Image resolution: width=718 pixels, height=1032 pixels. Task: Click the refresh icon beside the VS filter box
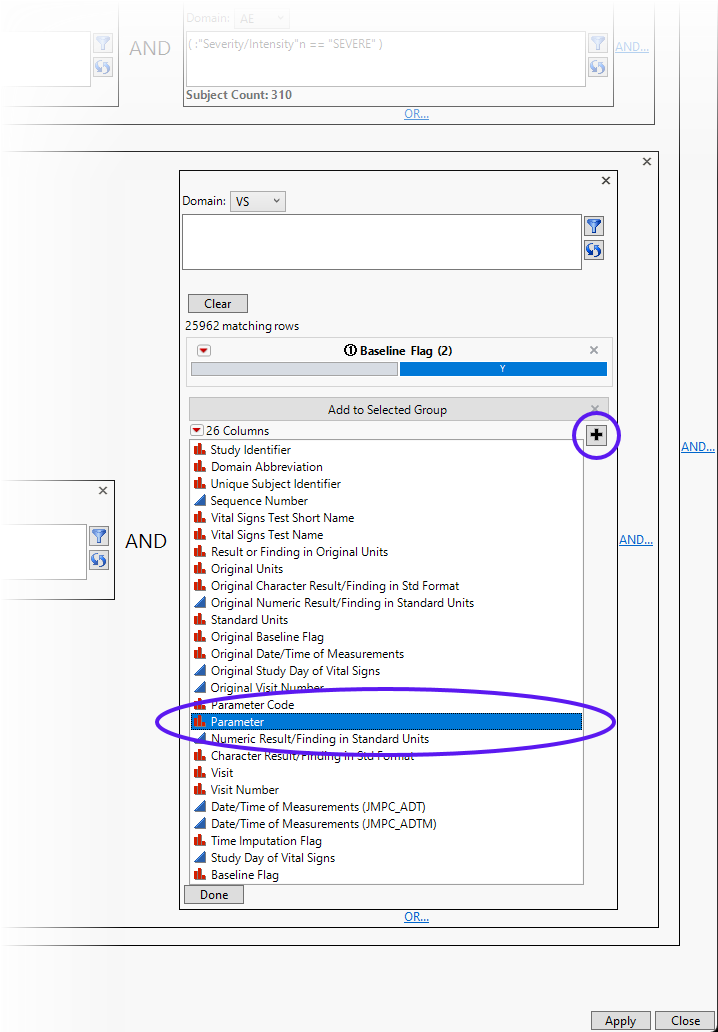594,250
